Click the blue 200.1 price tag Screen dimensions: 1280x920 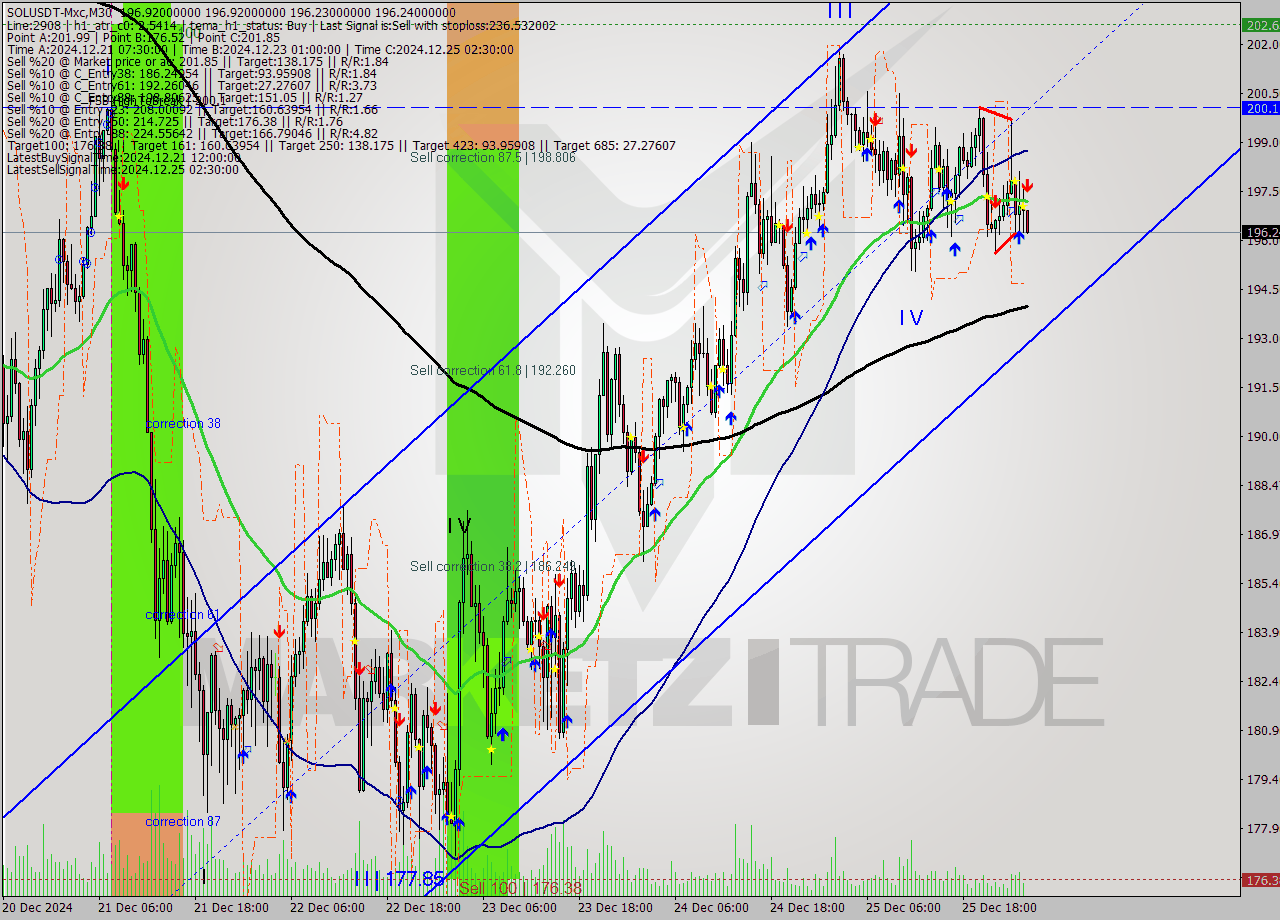[1260, 107]
